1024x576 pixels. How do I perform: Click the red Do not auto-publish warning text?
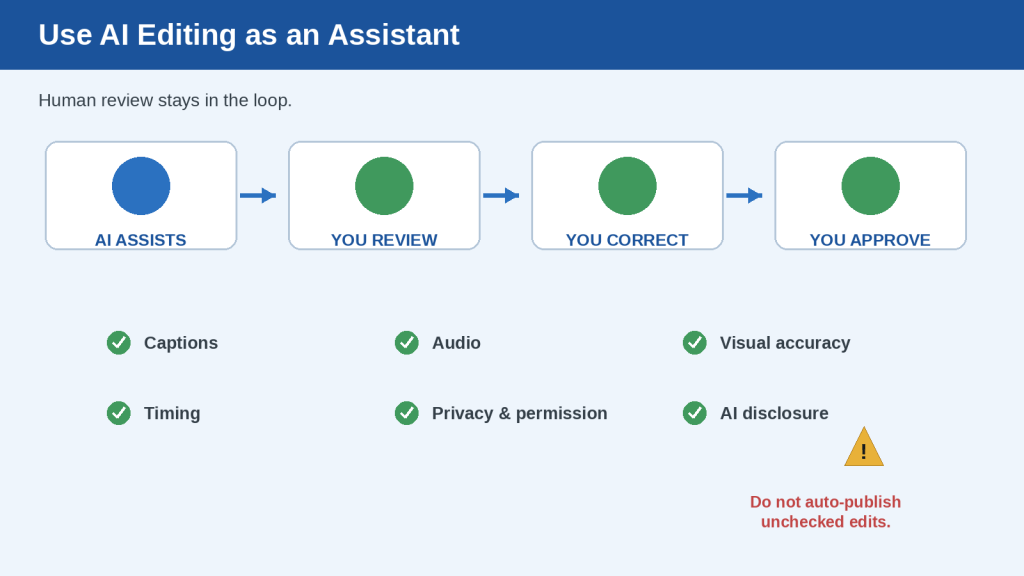pyautogui.click(x=825, y=511)
